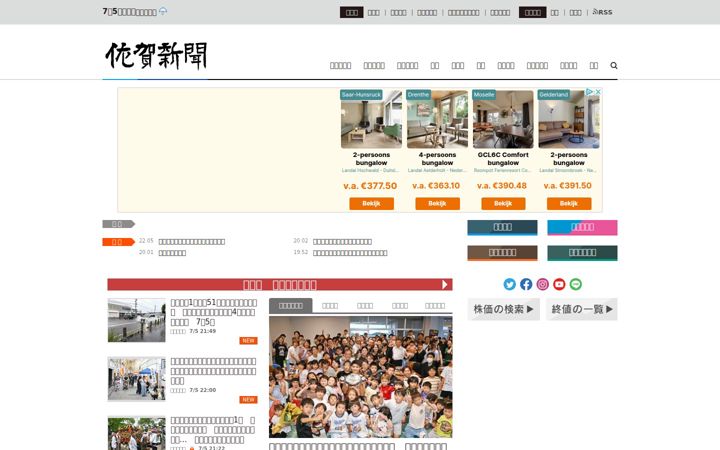Click the orange NEW badge on 22:00 article
Screen dimensions: 720x450
click(x=248, y=400)
